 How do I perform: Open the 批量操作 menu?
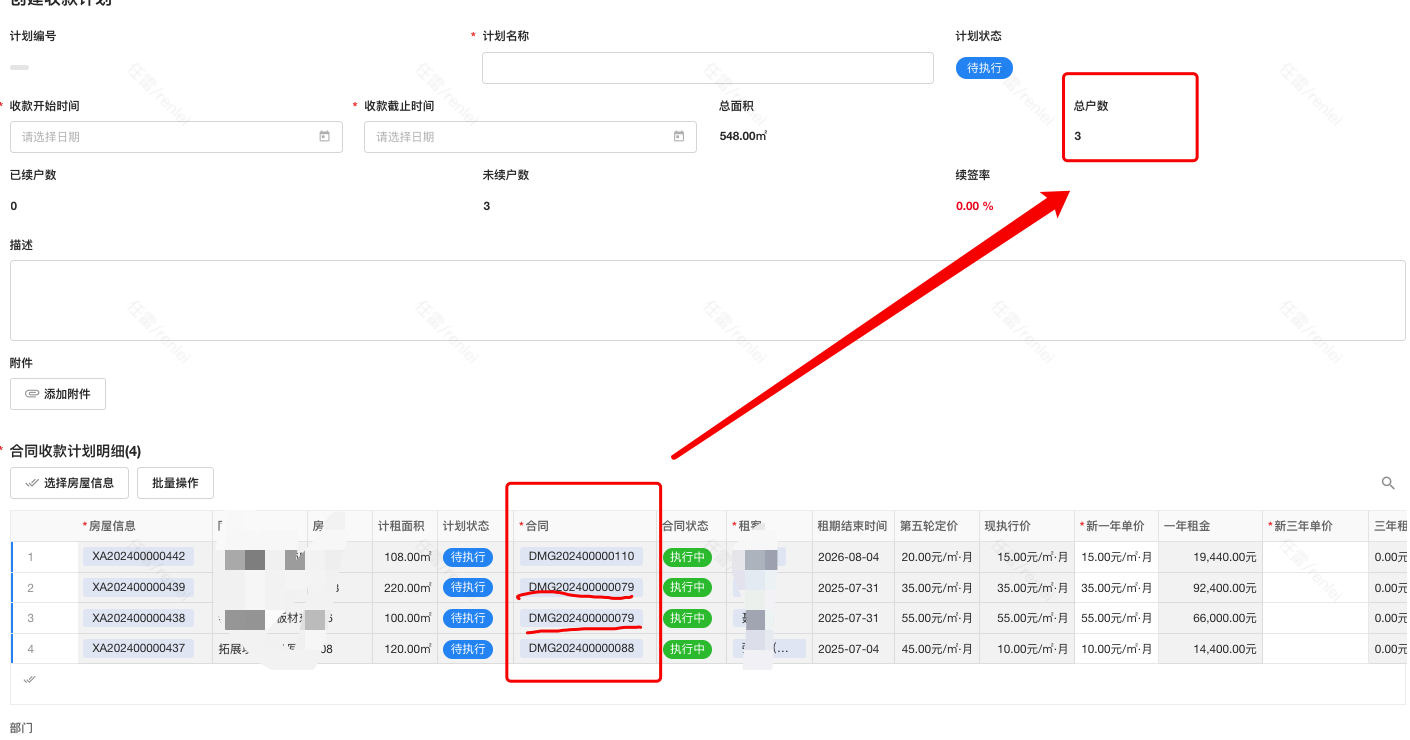[x=175, y=483]
